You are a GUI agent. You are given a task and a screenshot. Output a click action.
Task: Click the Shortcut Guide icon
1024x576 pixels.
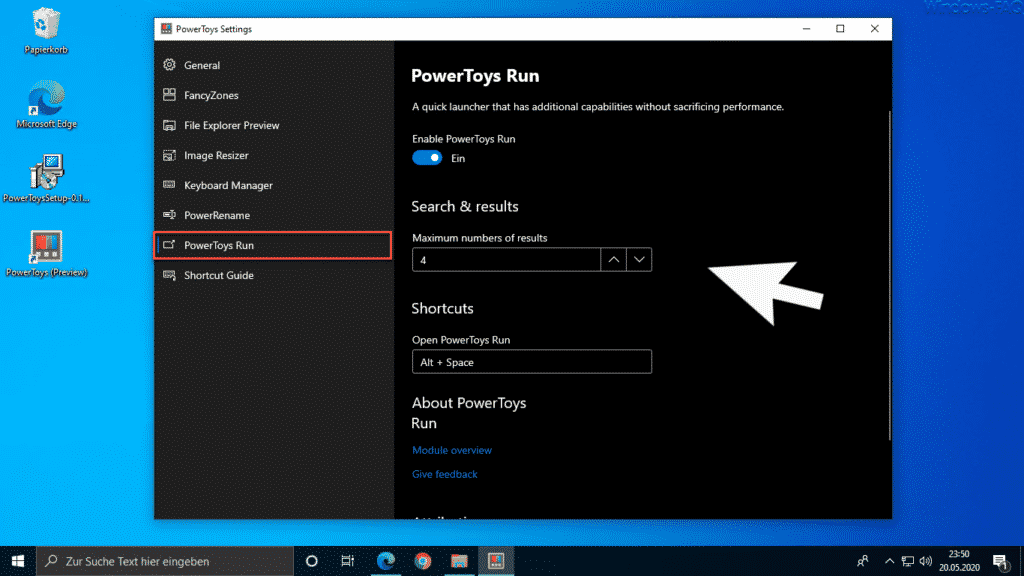[170, 275]
